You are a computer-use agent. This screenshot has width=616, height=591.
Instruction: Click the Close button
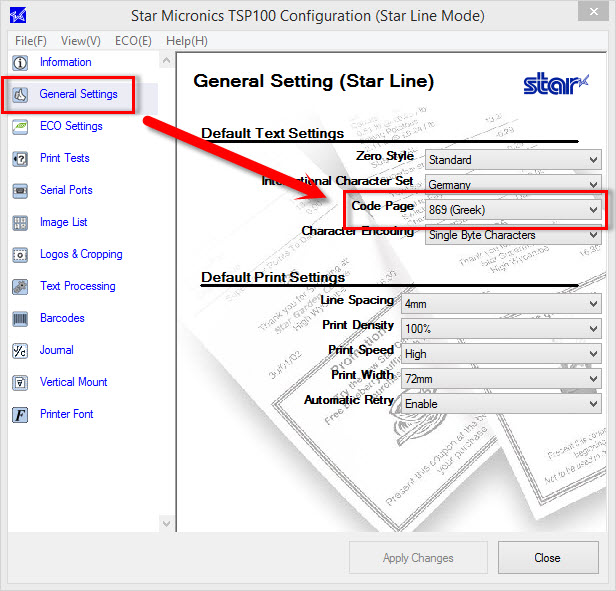[x=548, y=558]
